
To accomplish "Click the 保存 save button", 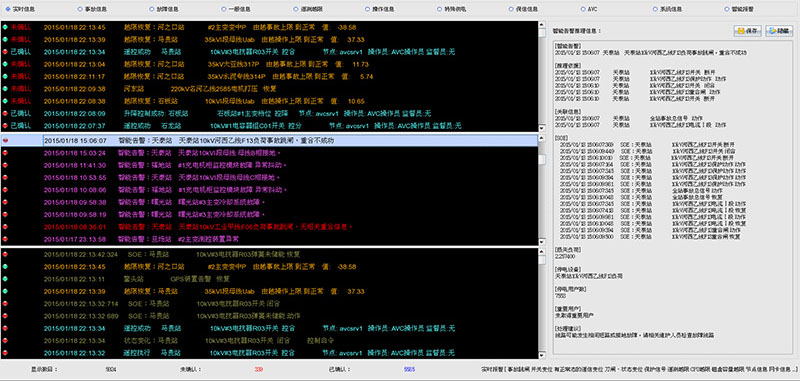I will [x=747, y=31].
